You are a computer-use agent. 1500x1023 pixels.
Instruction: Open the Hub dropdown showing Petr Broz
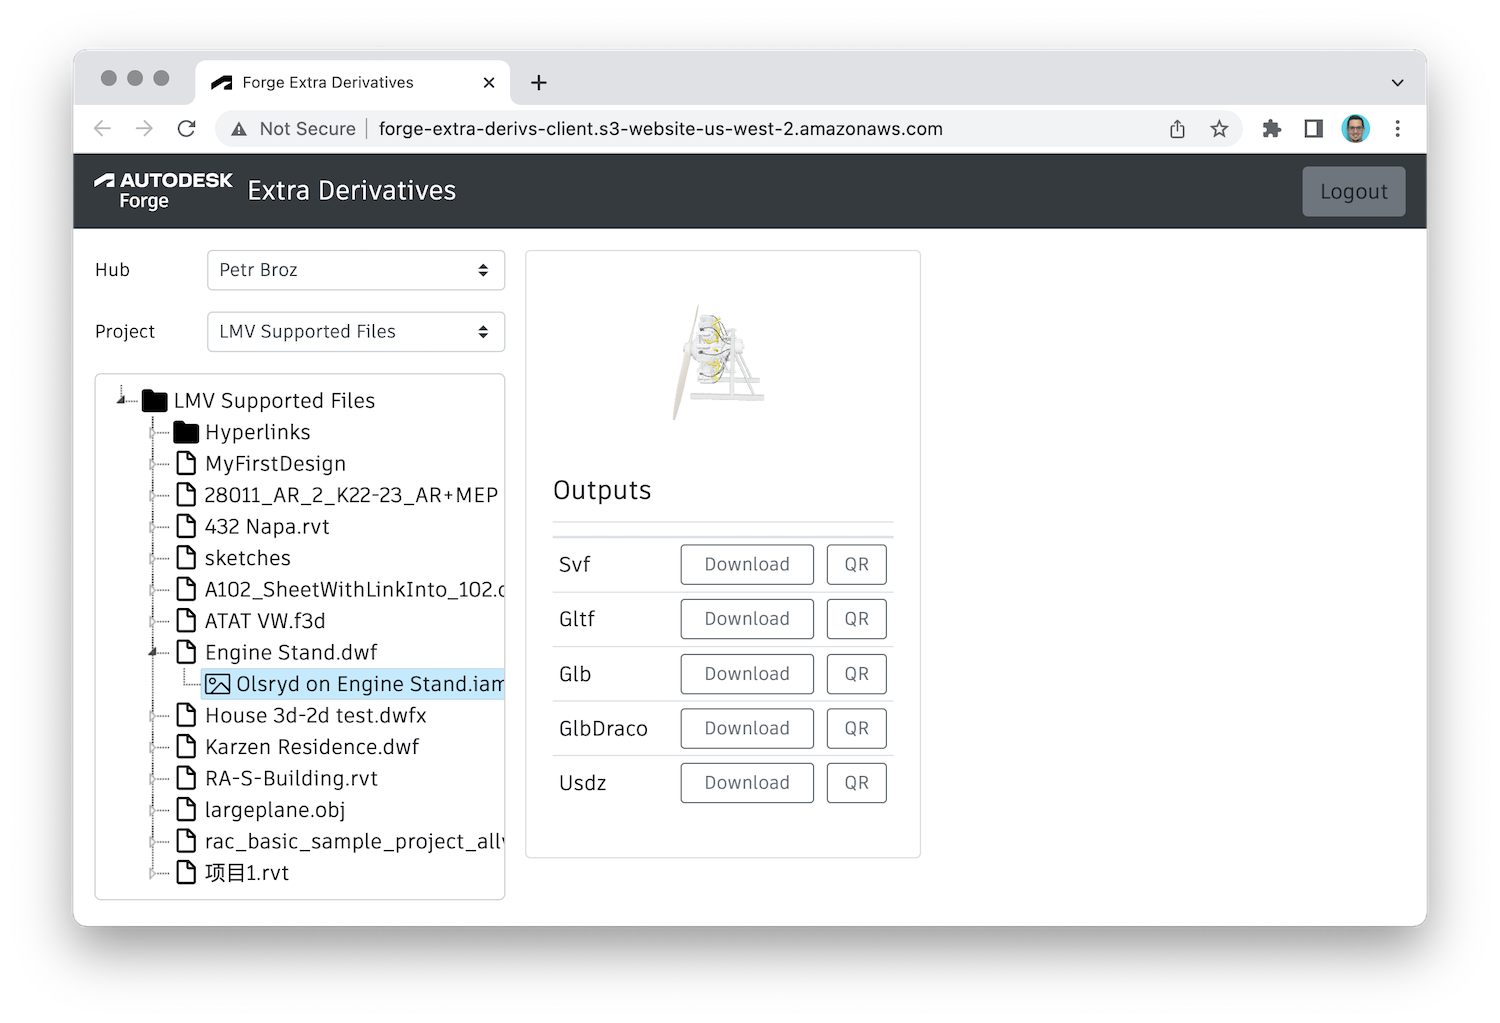(356, 270)
